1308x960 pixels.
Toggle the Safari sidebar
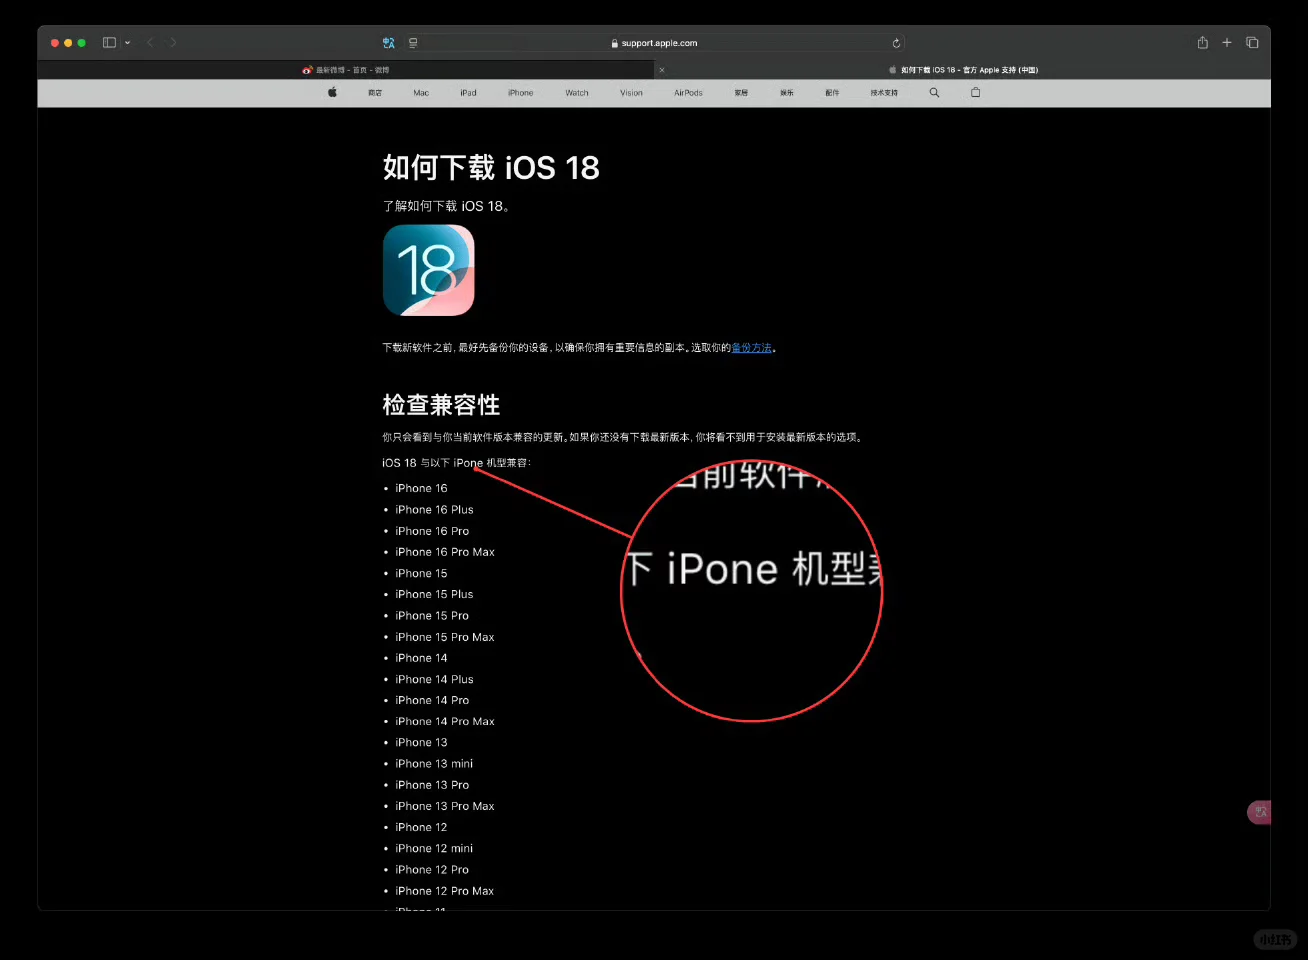point(109,43)
